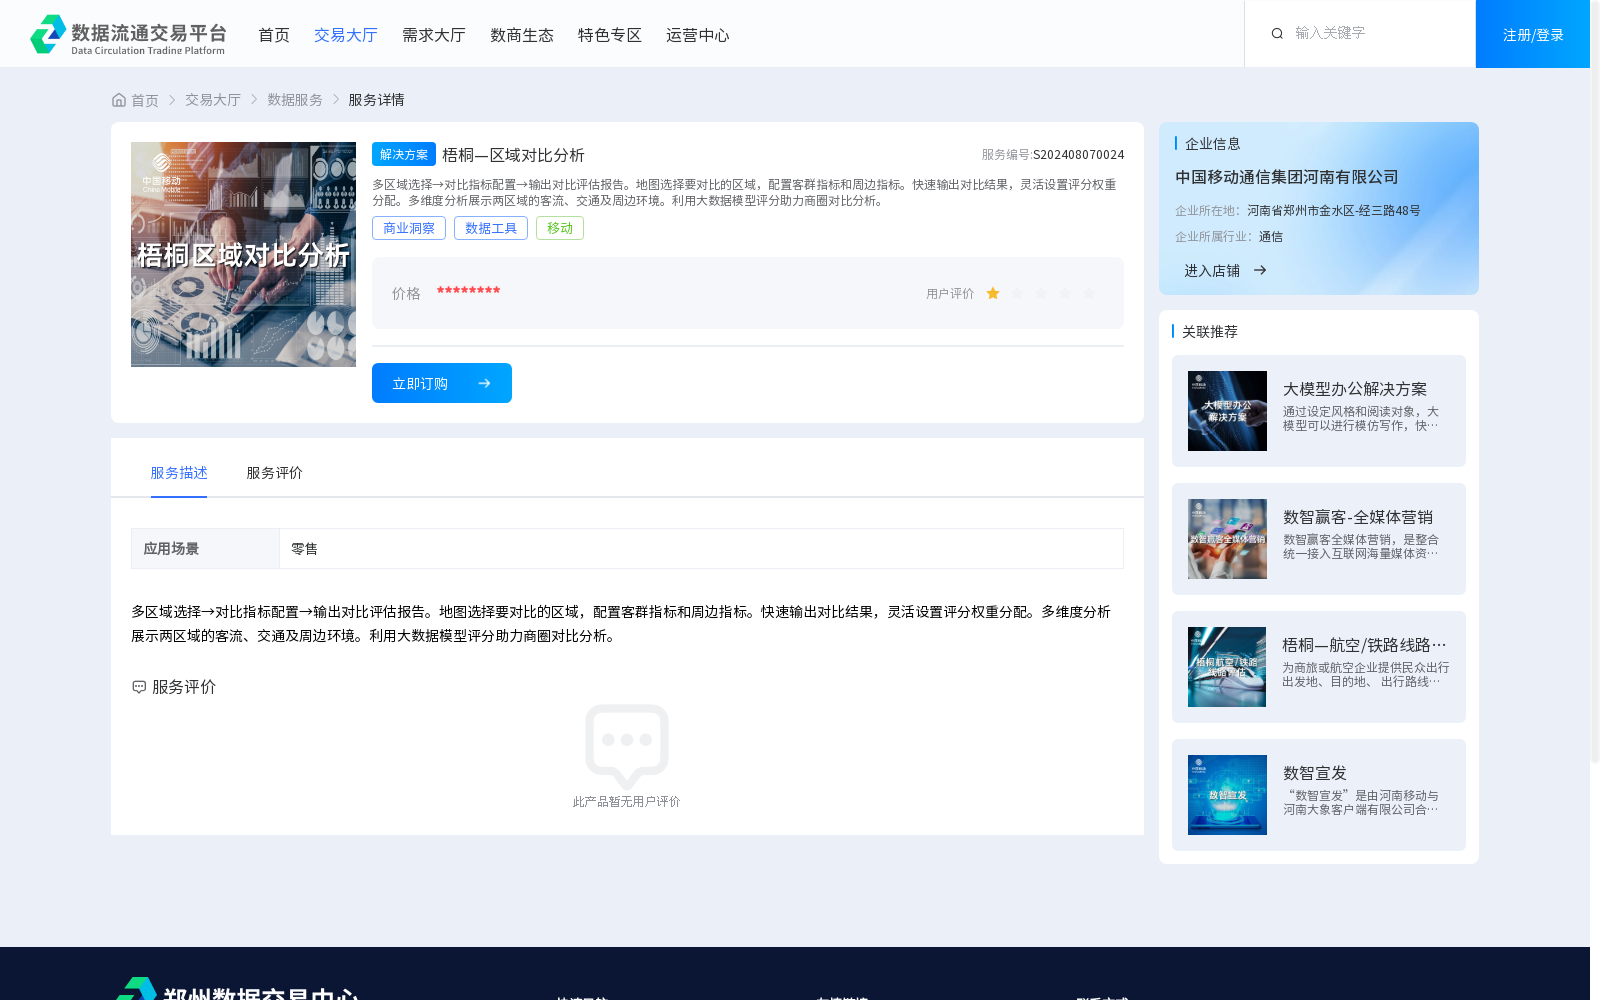
Task: Click the 解决方案 badge
Action: pos(404,154)
